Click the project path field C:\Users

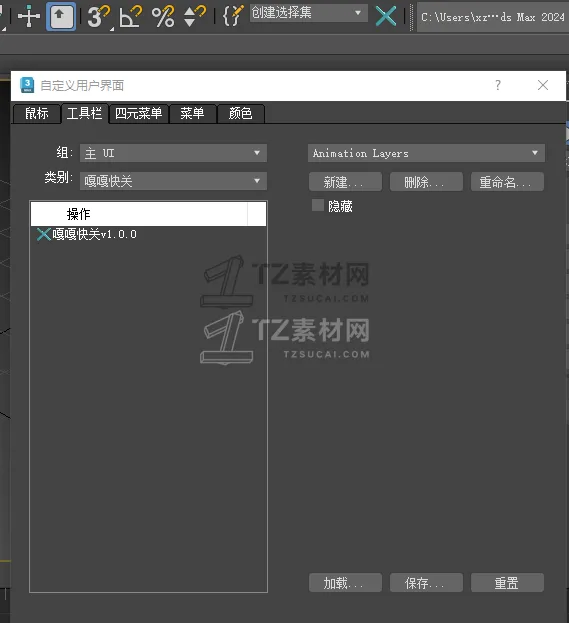[493, 17]
